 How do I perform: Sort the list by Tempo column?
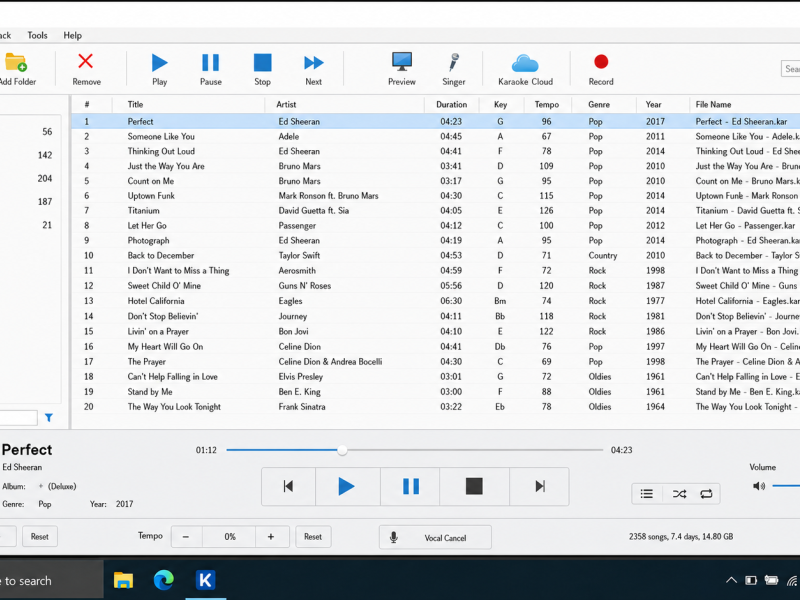point(547,105)
